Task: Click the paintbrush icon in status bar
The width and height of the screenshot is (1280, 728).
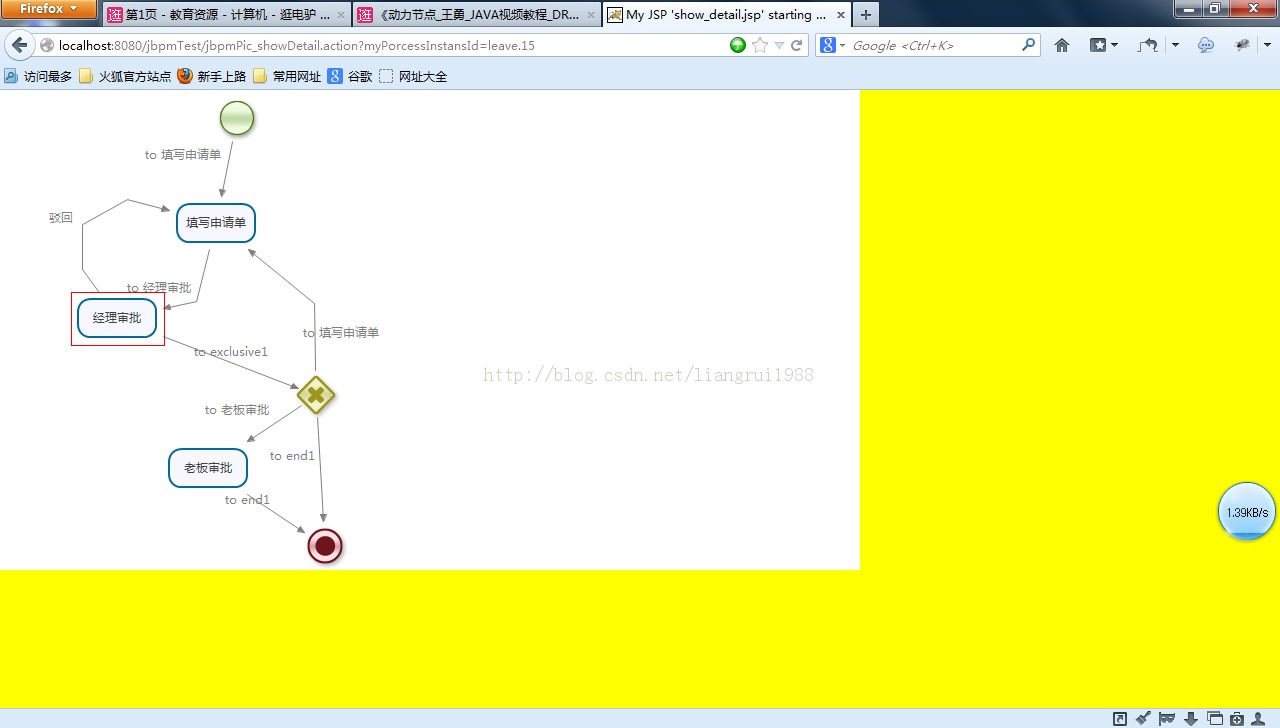Action: coord(1143,718)
